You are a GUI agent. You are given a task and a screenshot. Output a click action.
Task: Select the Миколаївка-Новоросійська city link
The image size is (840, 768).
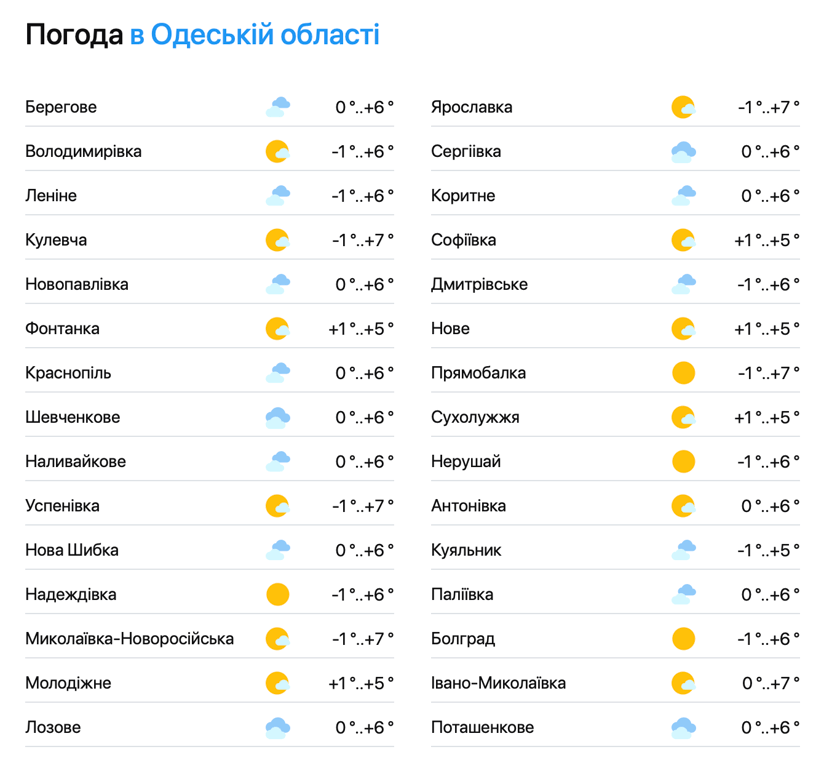(x=130, y=639)
